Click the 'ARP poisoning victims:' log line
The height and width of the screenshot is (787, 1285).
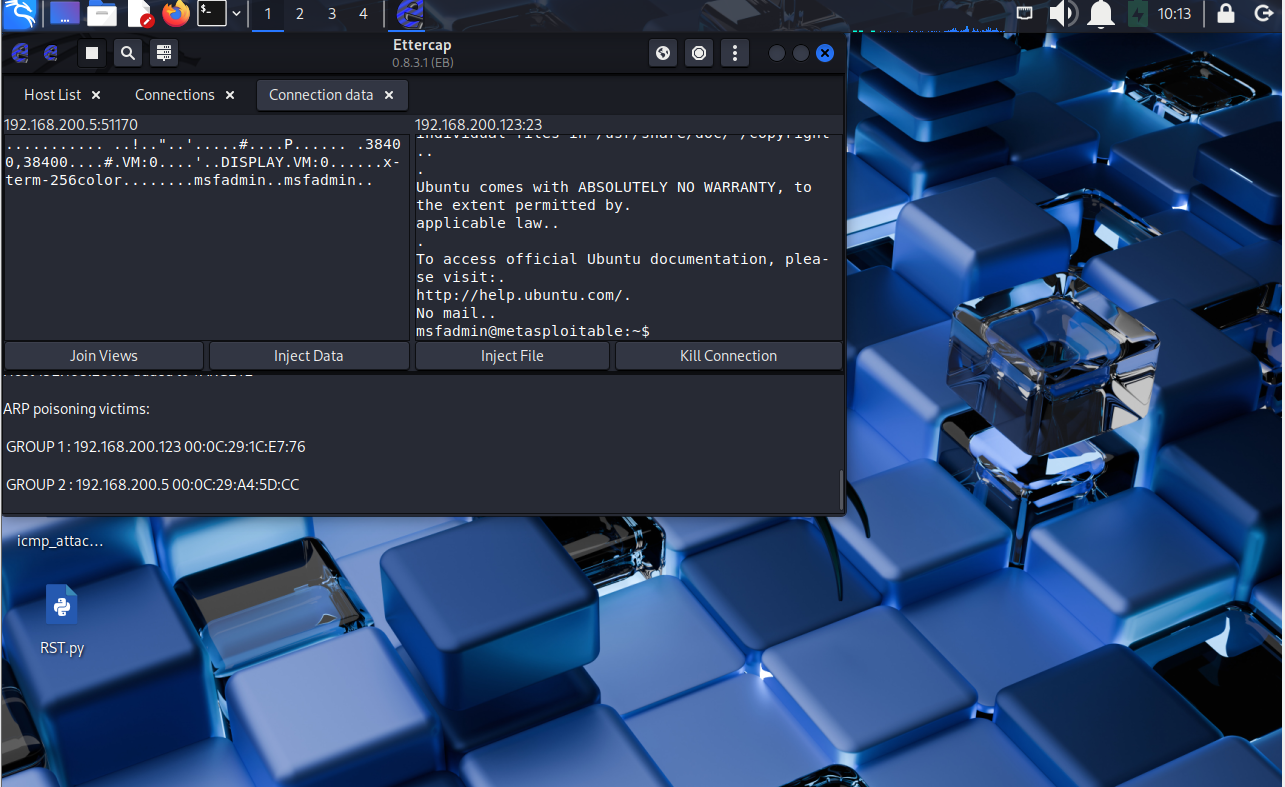(x=77, y=409)
